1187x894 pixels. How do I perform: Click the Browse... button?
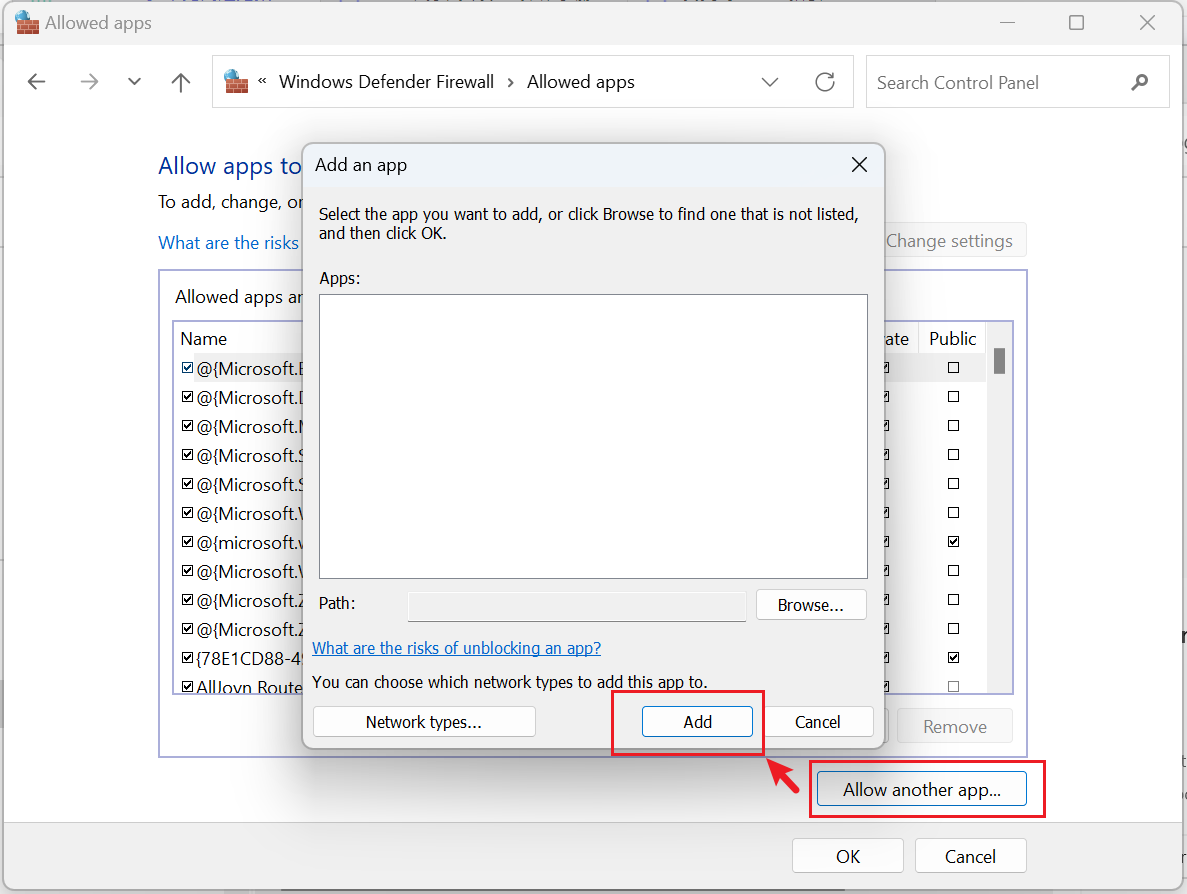[x=811, y=605]
